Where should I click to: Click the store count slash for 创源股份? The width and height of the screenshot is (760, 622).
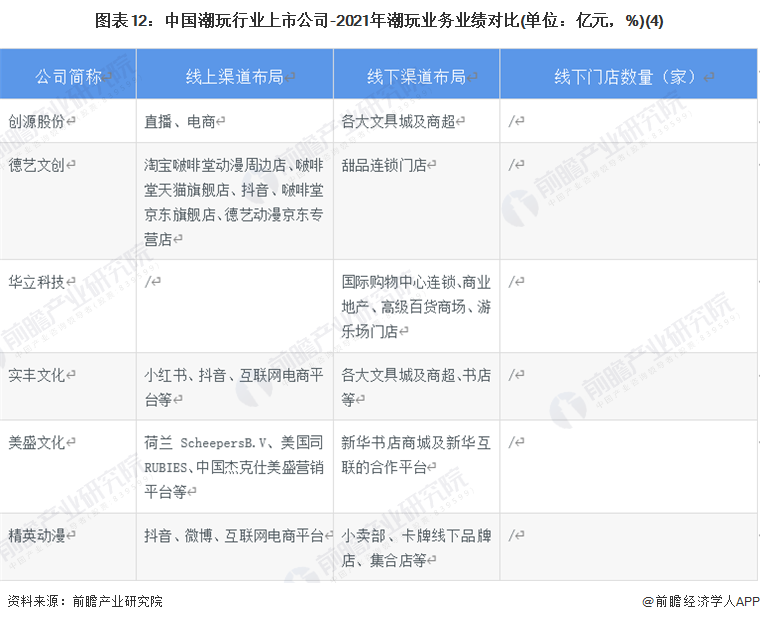click(x=511, y=121)
